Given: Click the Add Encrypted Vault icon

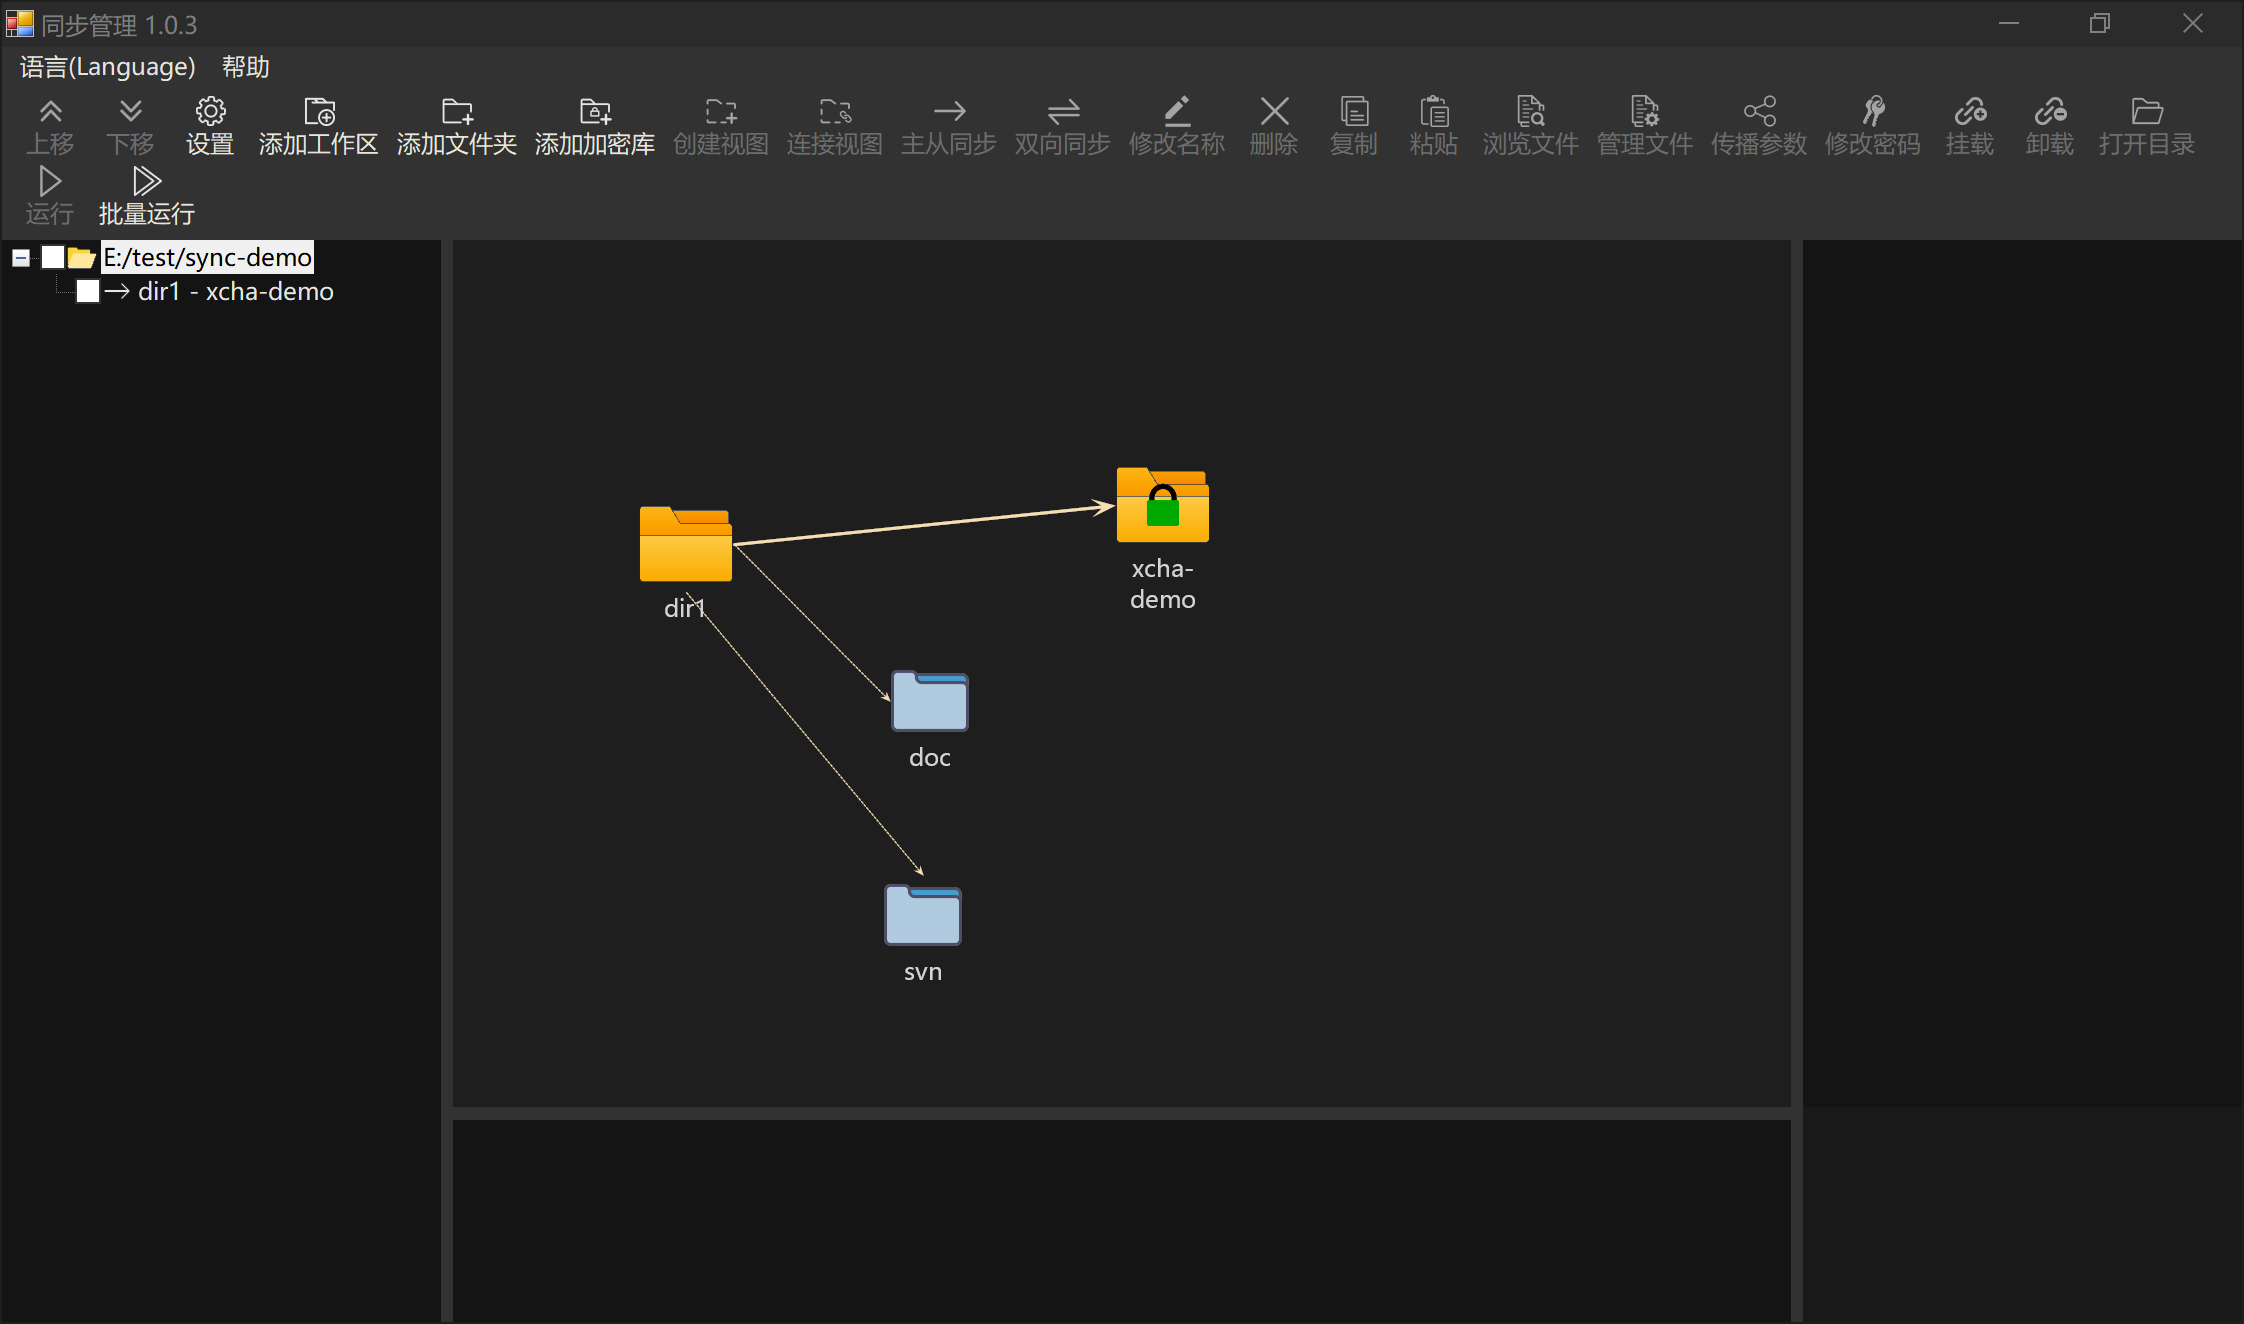Looking at the screenshot, I should 594,112.
